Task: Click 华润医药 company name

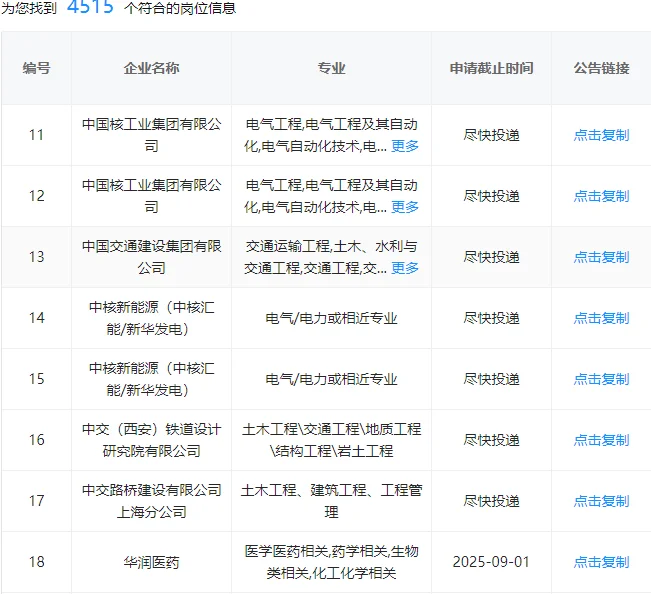Action: pyautogui.click(x=152, y=562)
